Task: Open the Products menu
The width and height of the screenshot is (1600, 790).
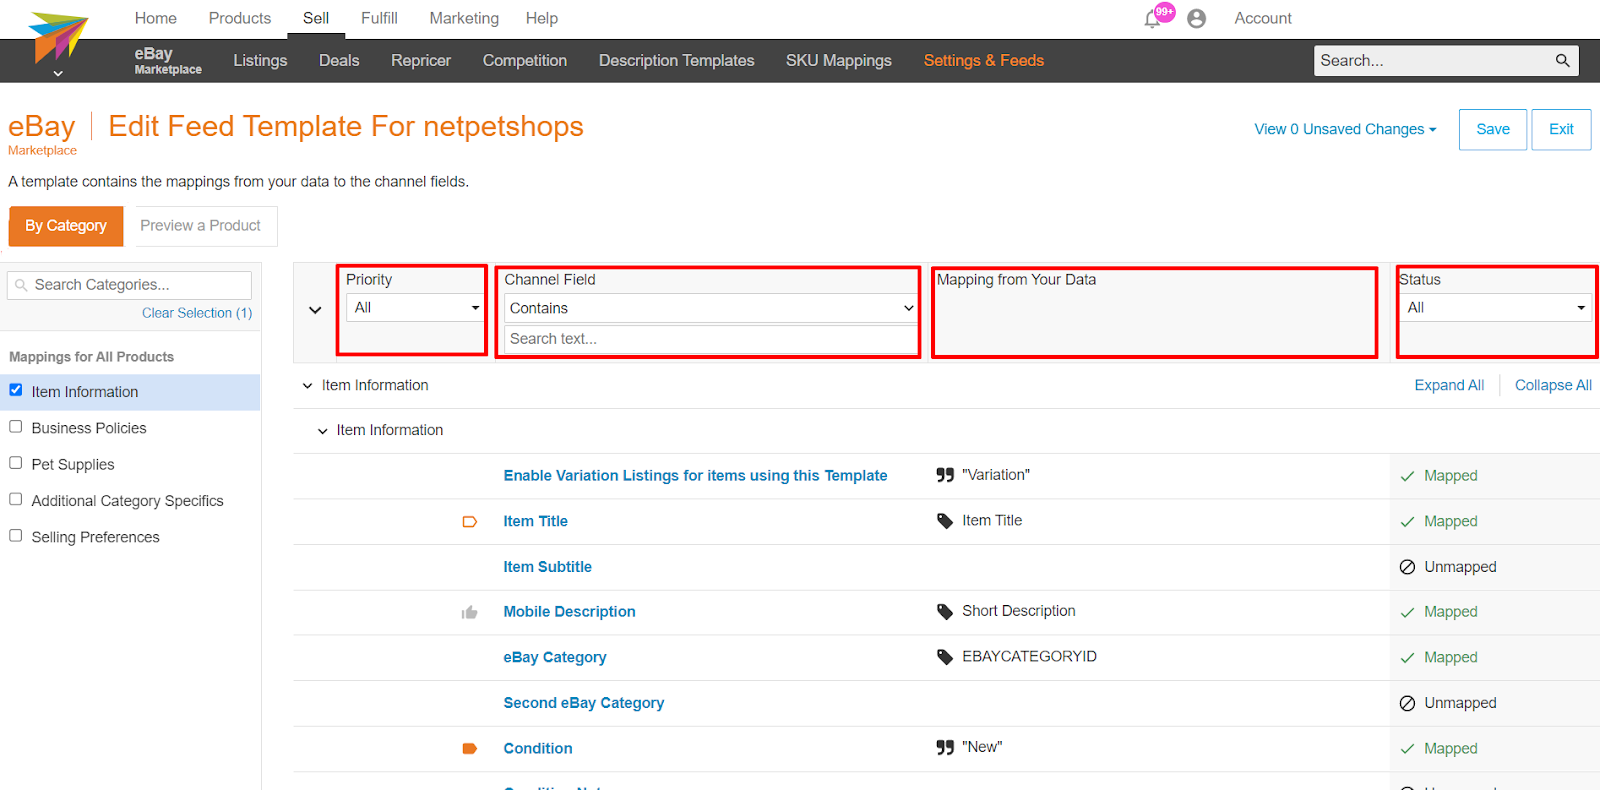Action: (x=240, y=18)
